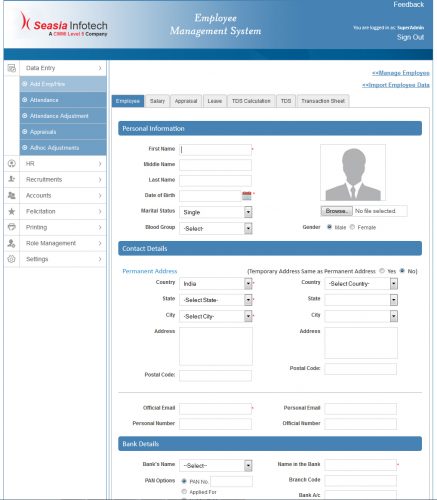Click the Middle Name input field
The height and width of the screenshot is (500, 437).
215,165
